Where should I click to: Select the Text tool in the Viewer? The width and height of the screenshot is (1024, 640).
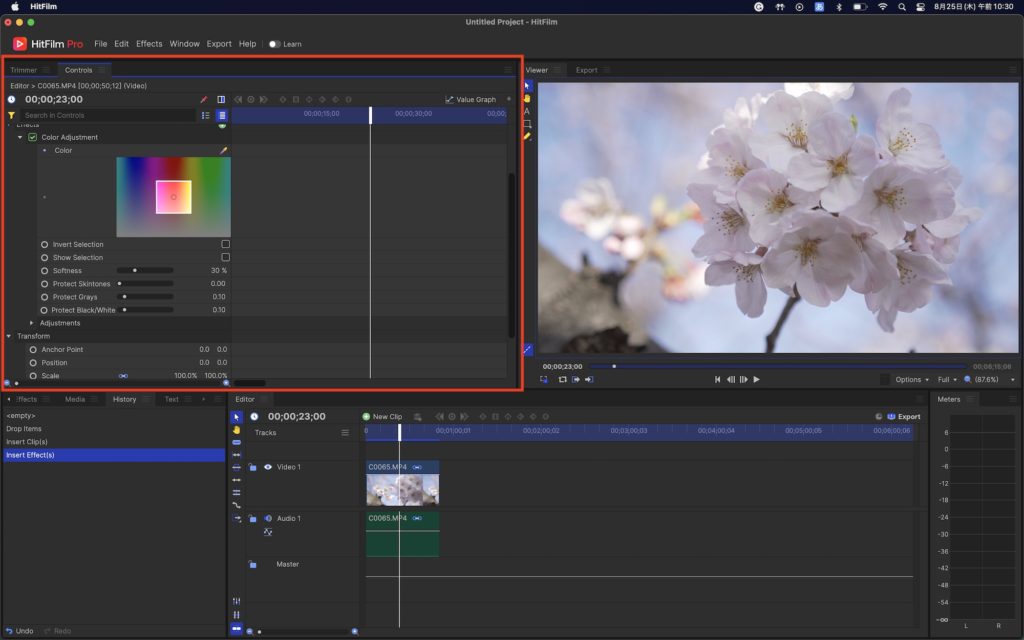(527, 111)
